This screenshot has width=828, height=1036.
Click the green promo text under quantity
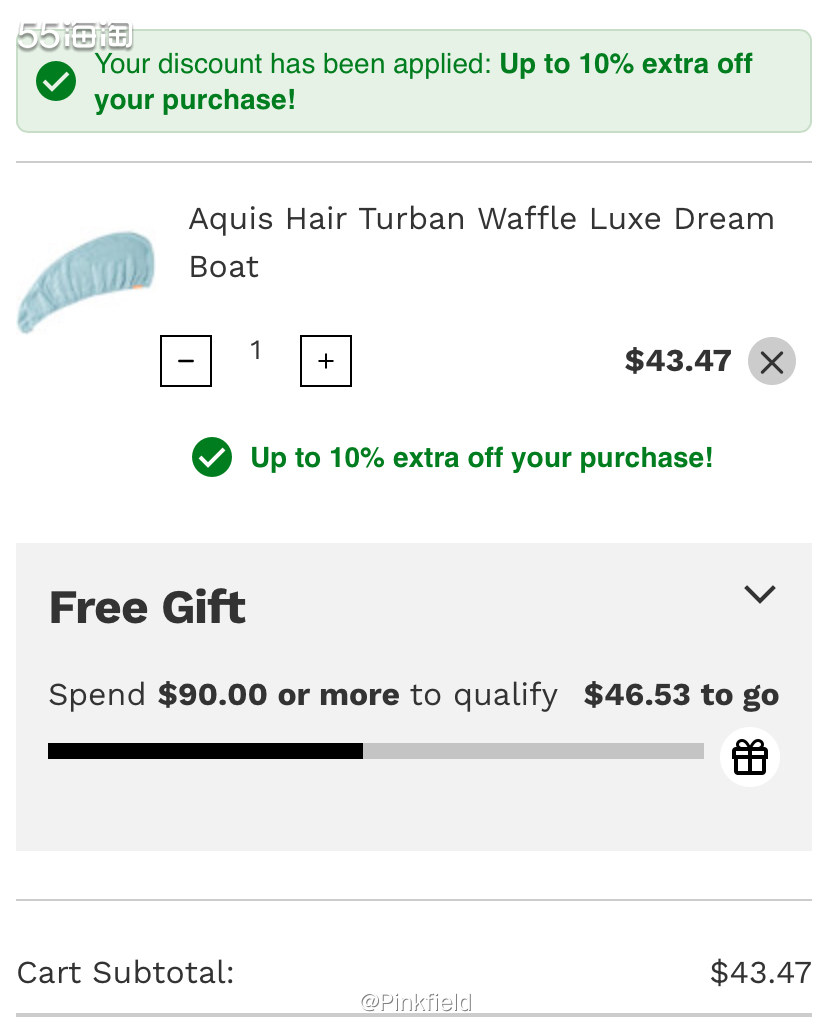coord(481,458)
